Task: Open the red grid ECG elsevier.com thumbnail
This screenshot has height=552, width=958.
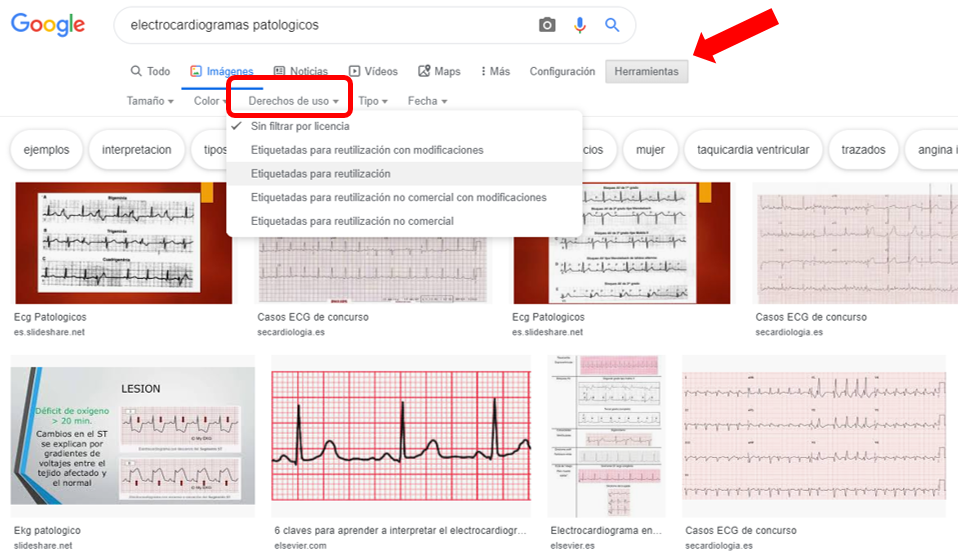Action: coord(401,435)
